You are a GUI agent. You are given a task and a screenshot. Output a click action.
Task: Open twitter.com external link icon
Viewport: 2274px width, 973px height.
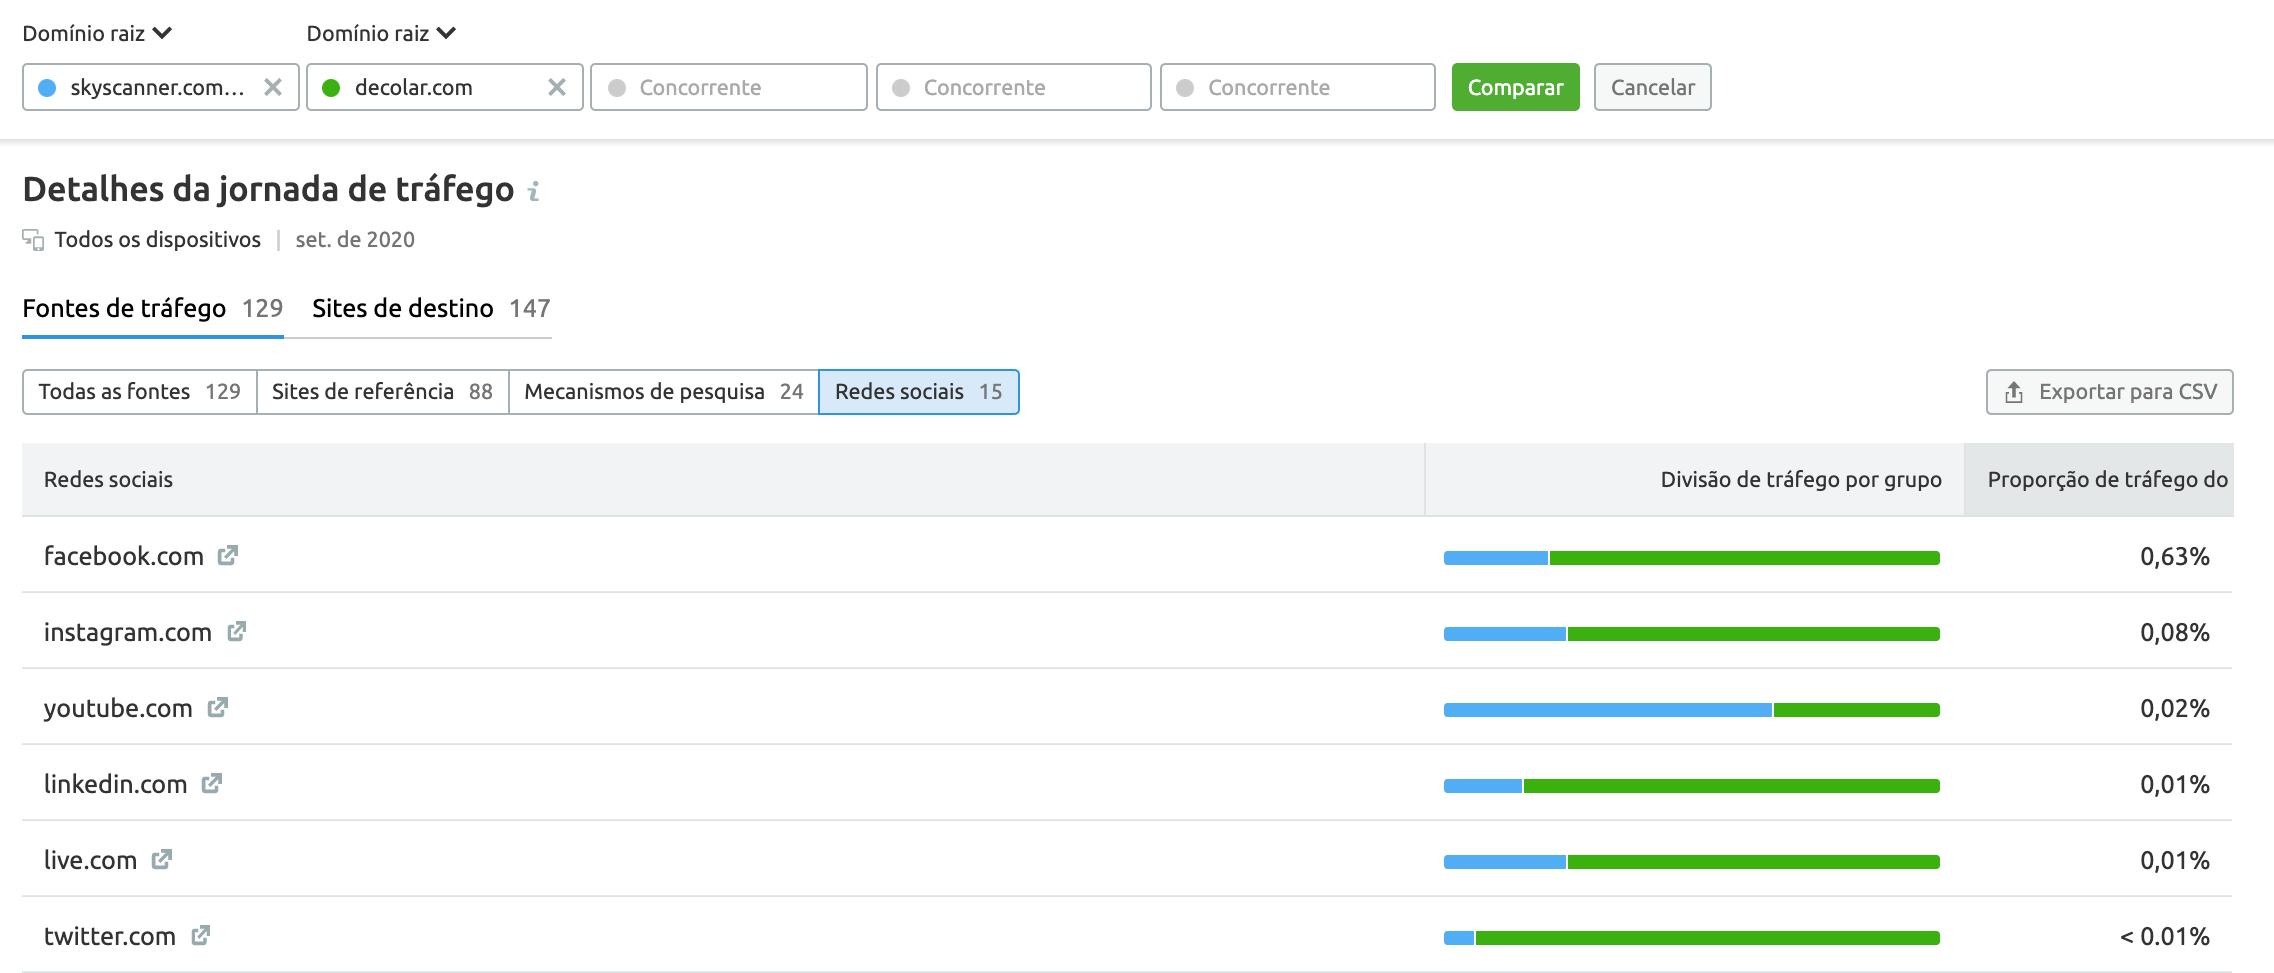[201, 935]
